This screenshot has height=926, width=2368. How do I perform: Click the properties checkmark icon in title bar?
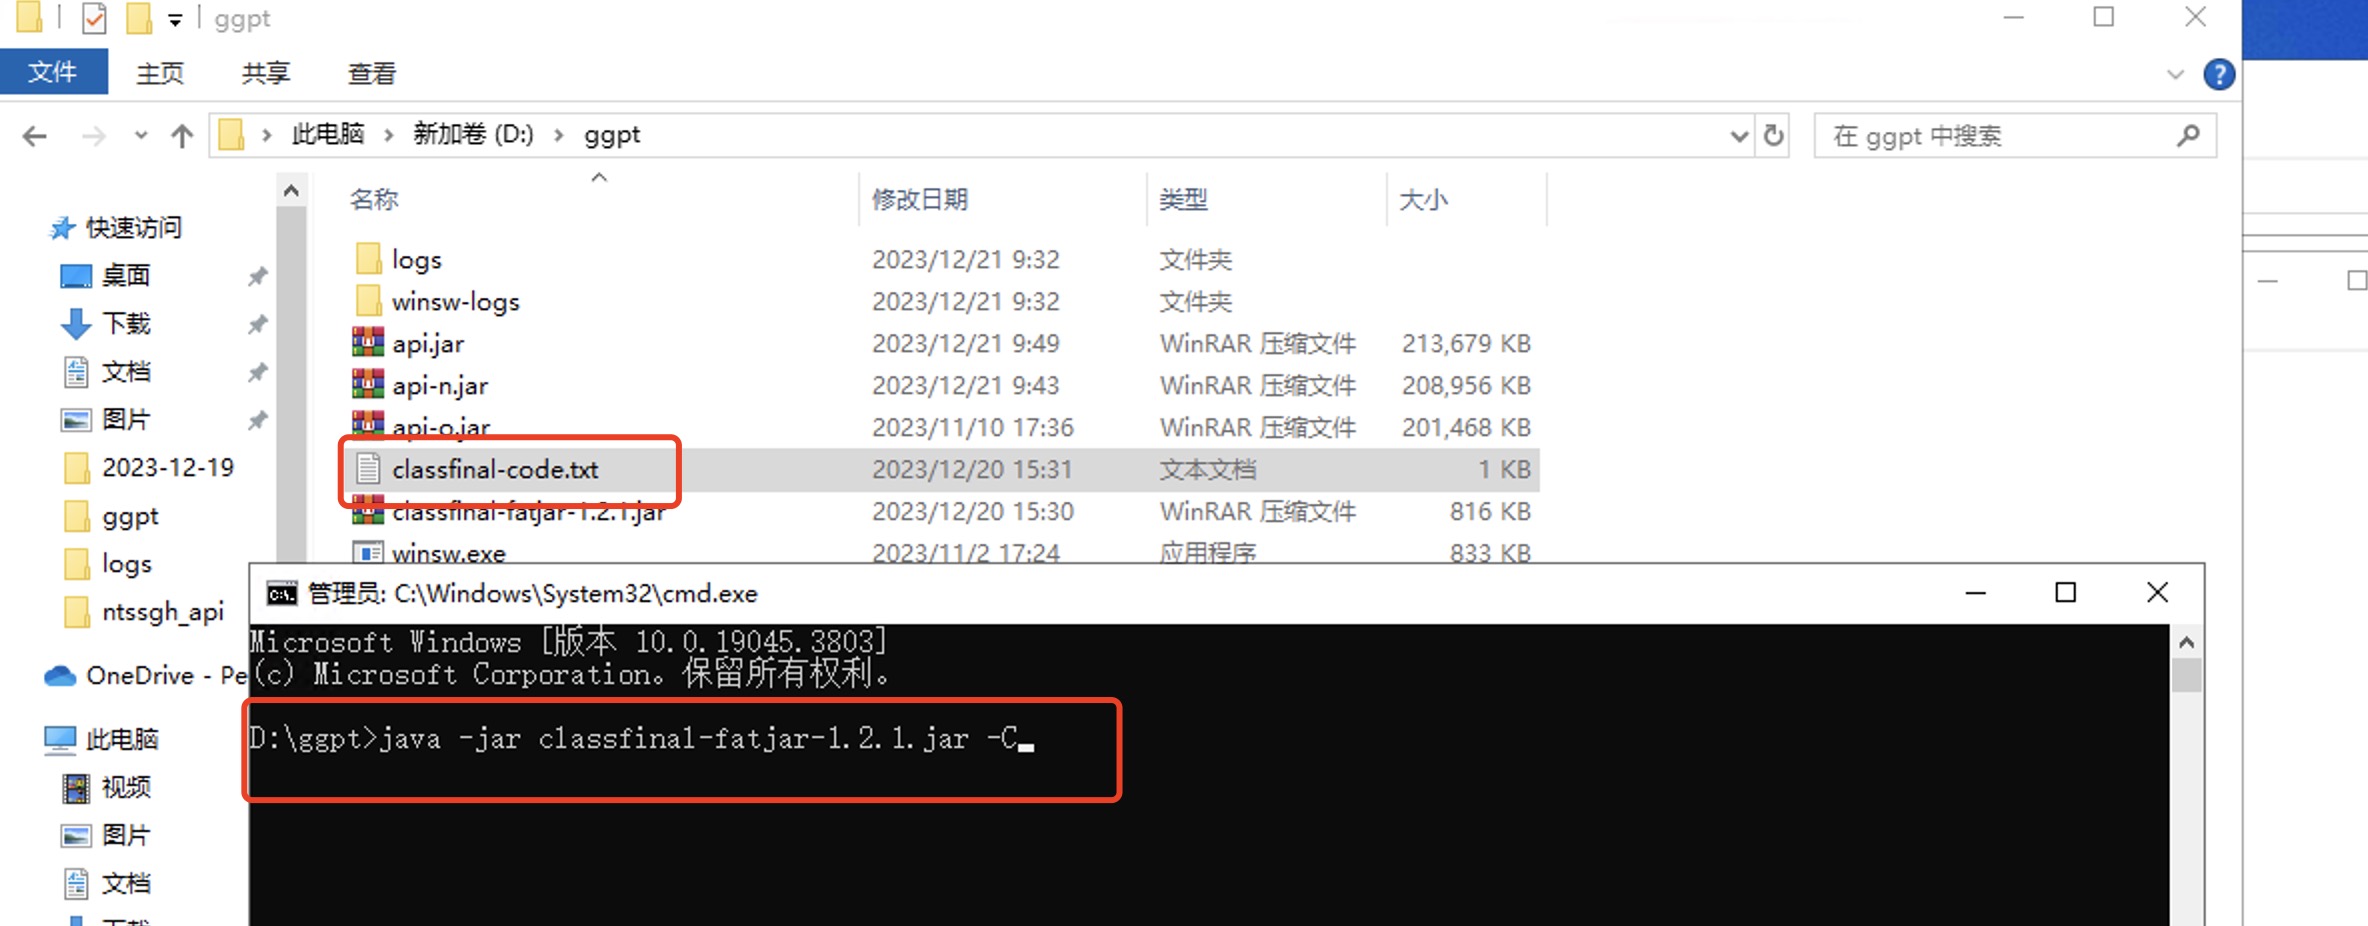coord(94,18)
